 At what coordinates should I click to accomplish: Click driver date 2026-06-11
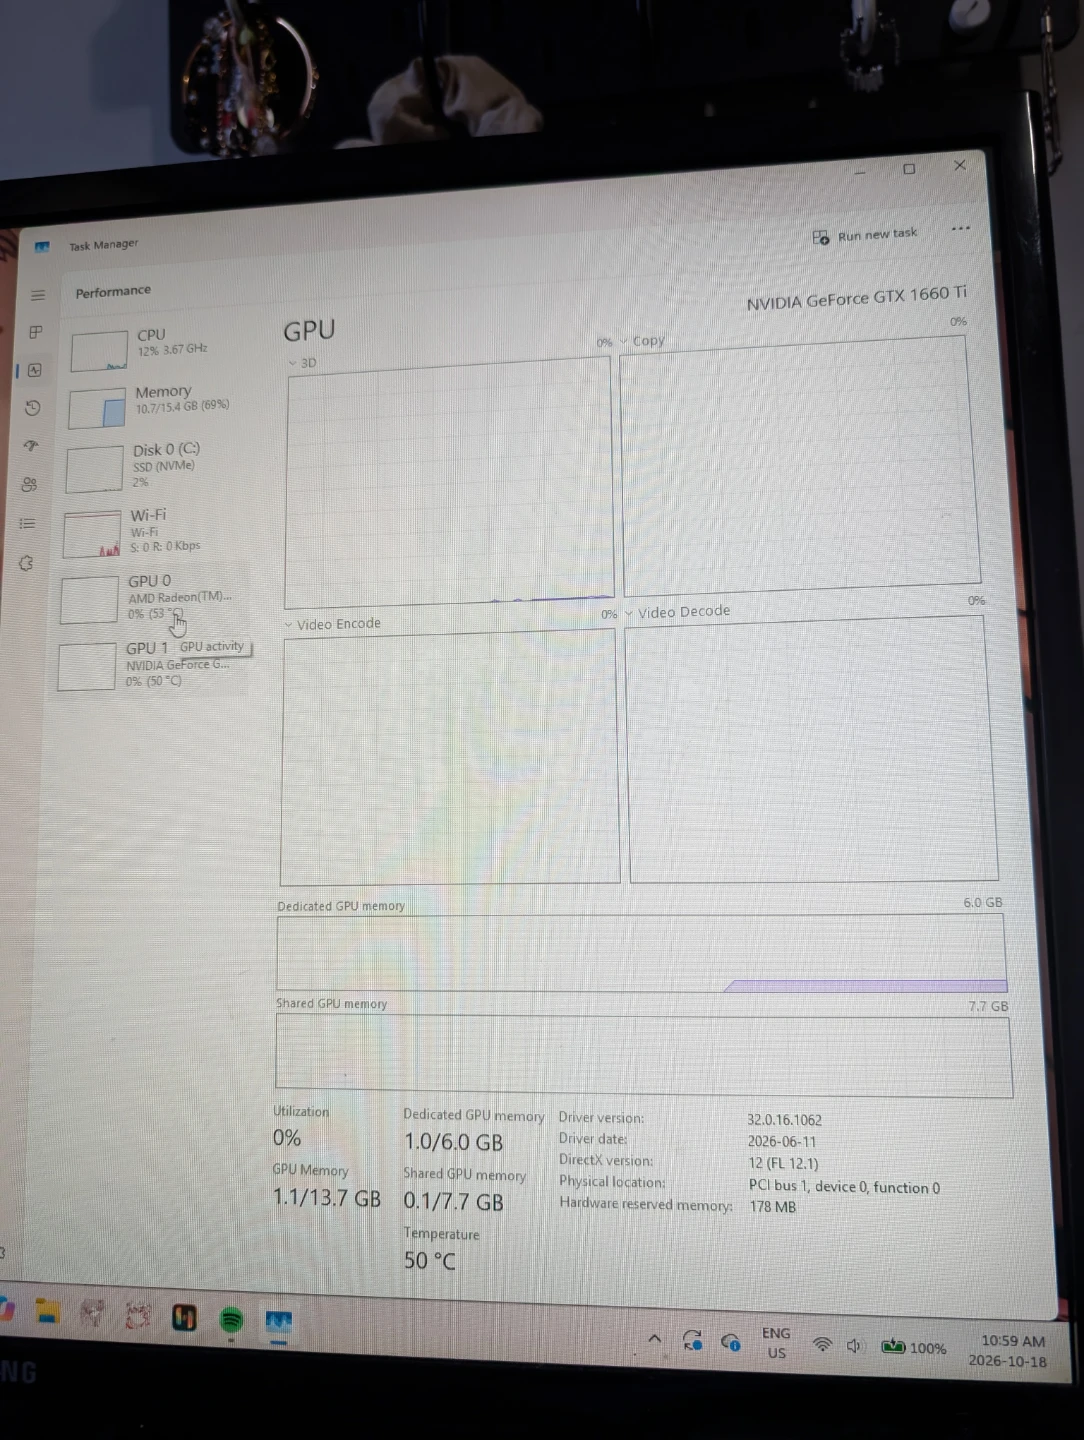click(782, 1142)
